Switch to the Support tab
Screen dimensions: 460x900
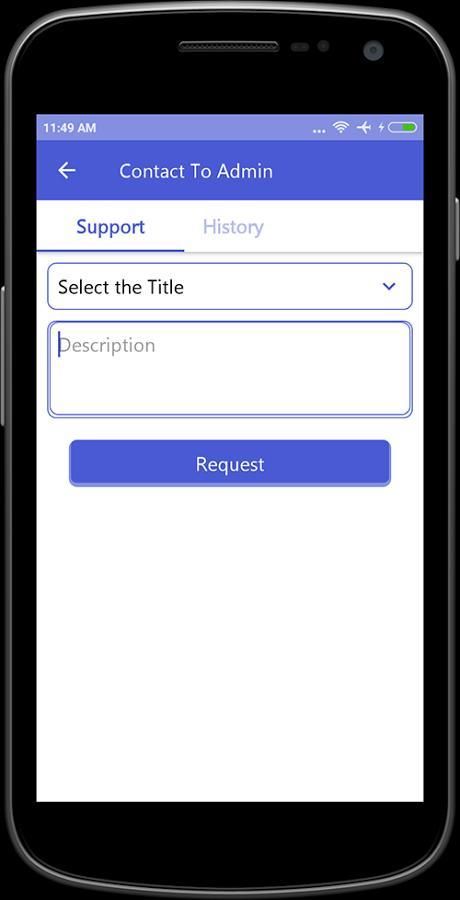(x=110, y=227)
